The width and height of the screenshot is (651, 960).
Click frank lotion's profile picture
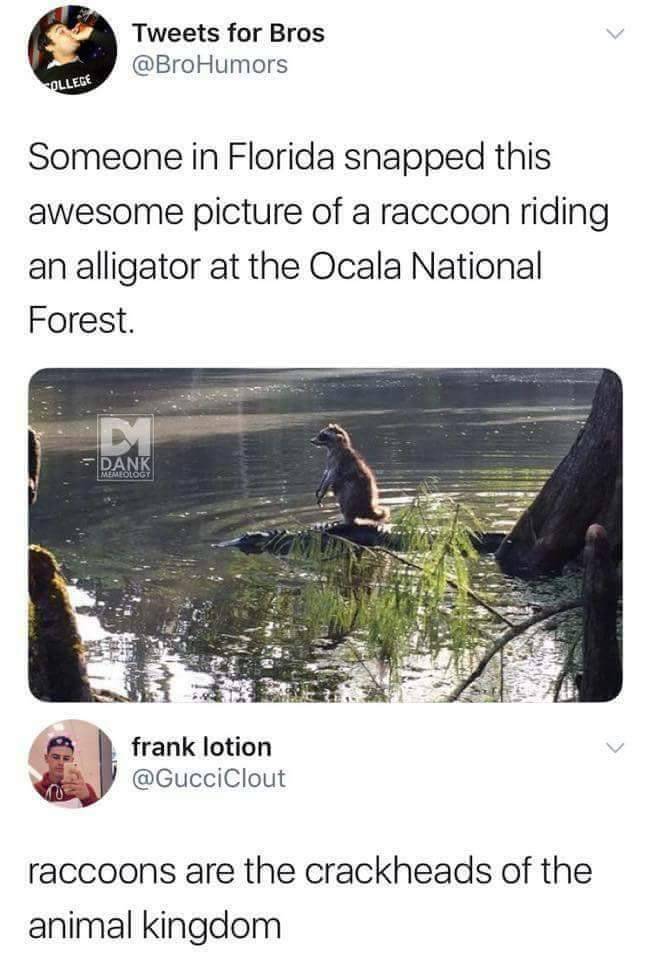(x=71, y=763)
